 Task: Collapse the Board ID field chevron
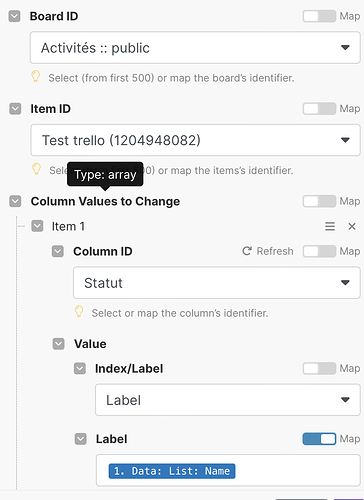14,16
